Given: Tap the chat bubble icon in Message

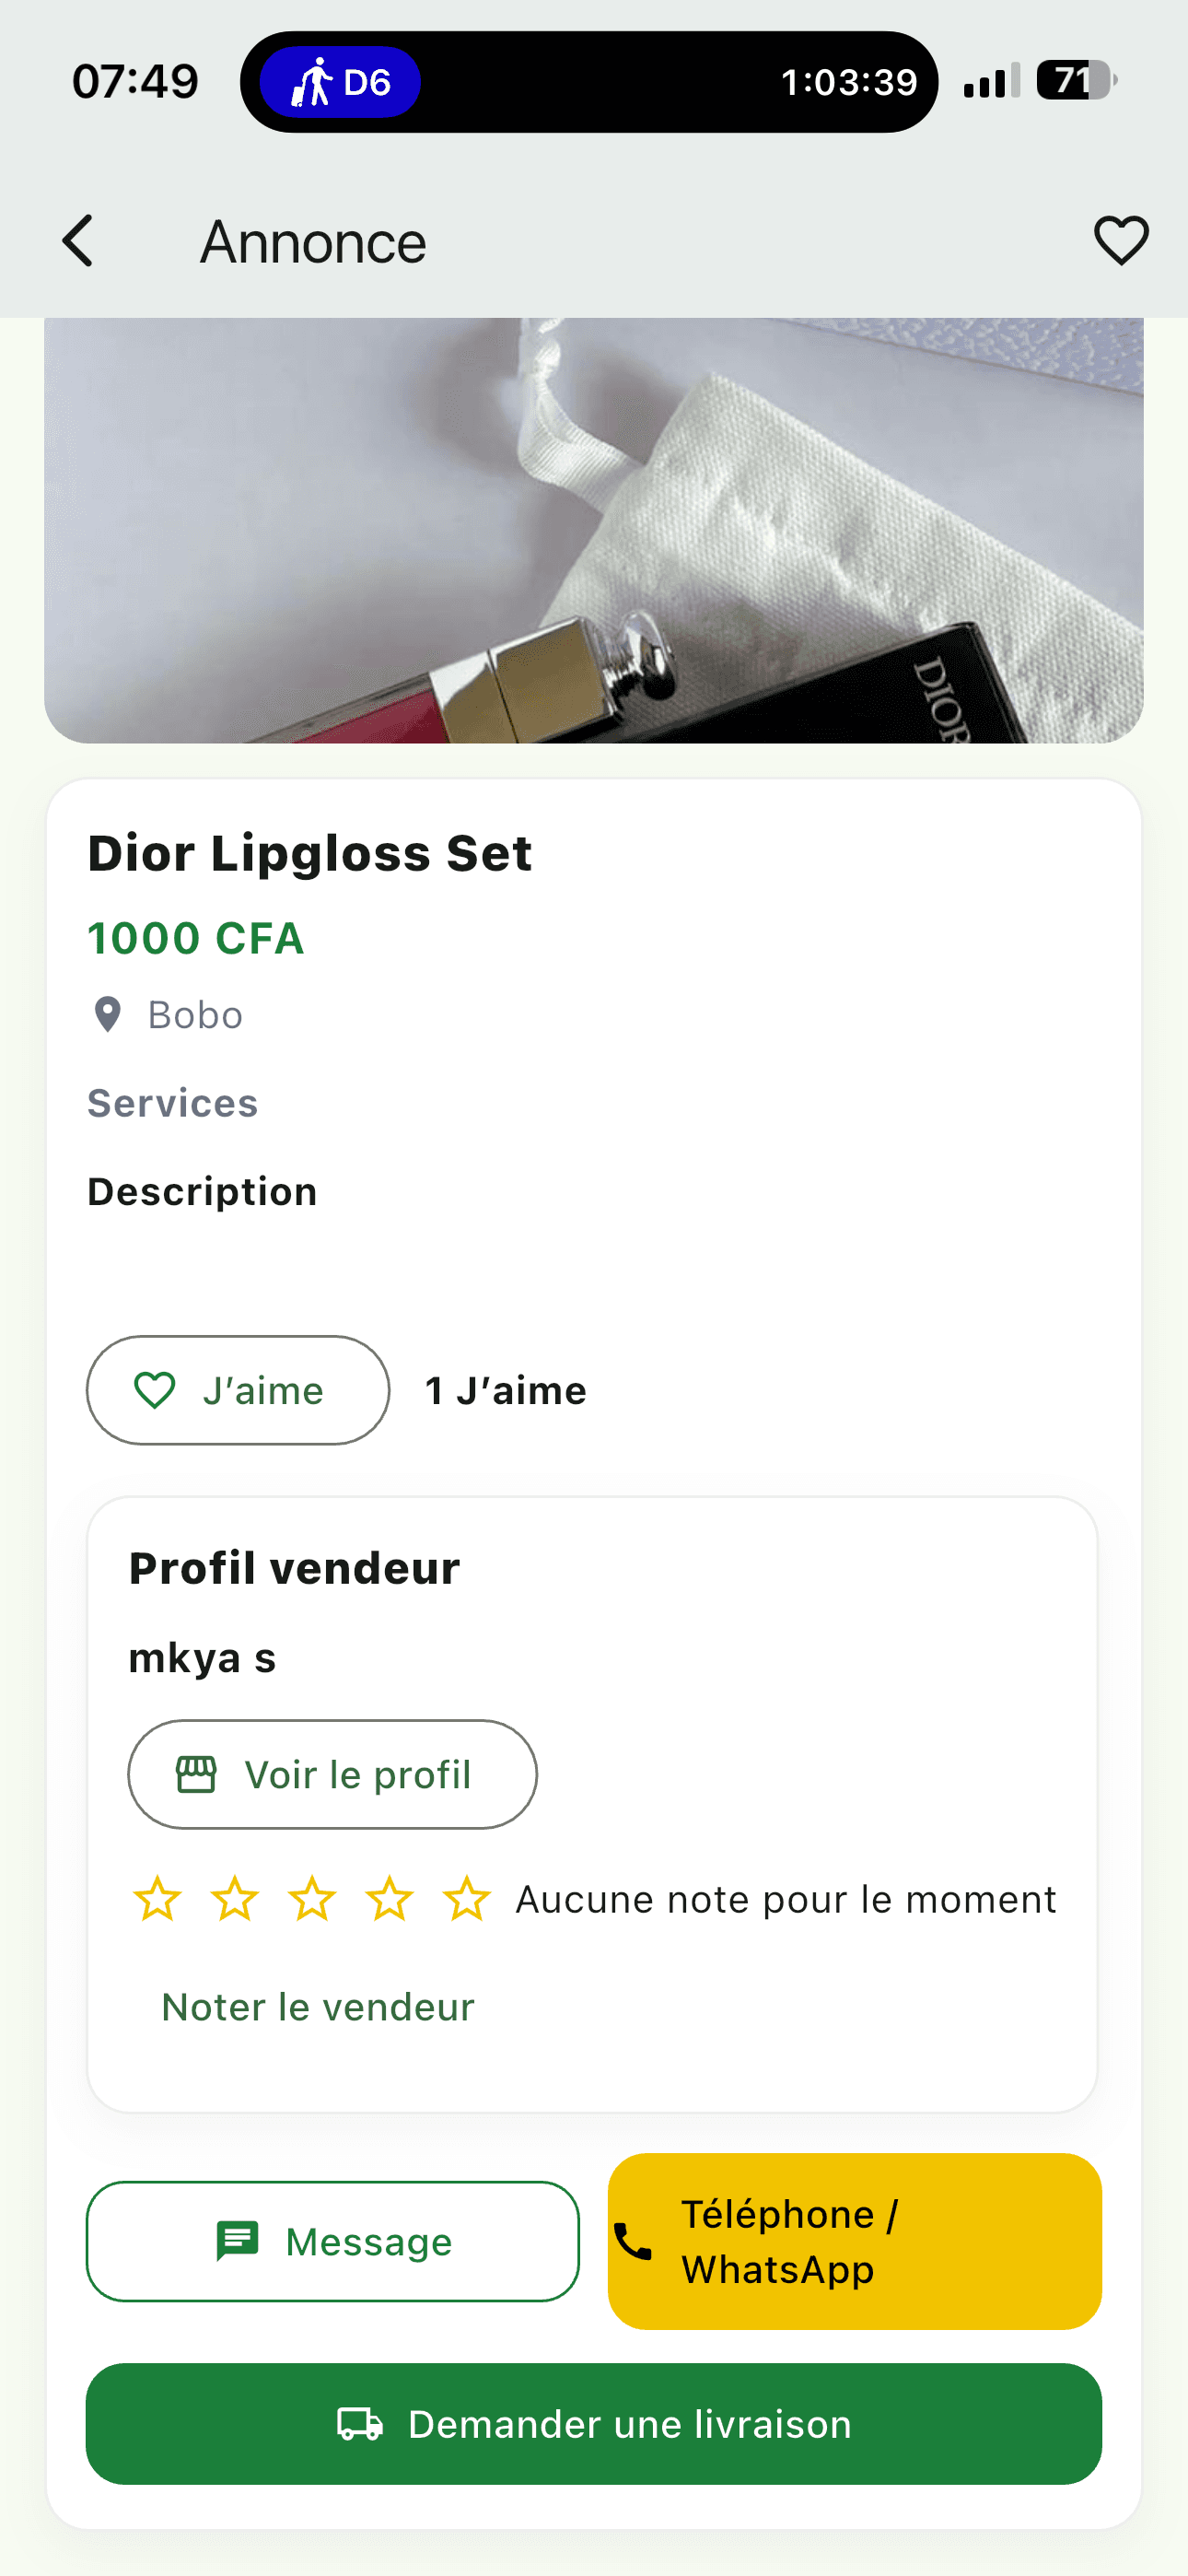Looking at the screenshot, I should 238,2242.
